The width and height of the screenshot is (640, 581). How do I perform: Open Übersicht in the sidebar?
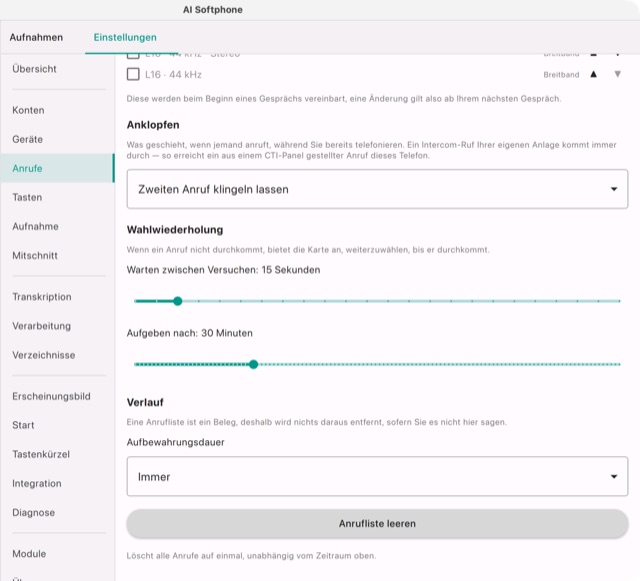point(57,69)
